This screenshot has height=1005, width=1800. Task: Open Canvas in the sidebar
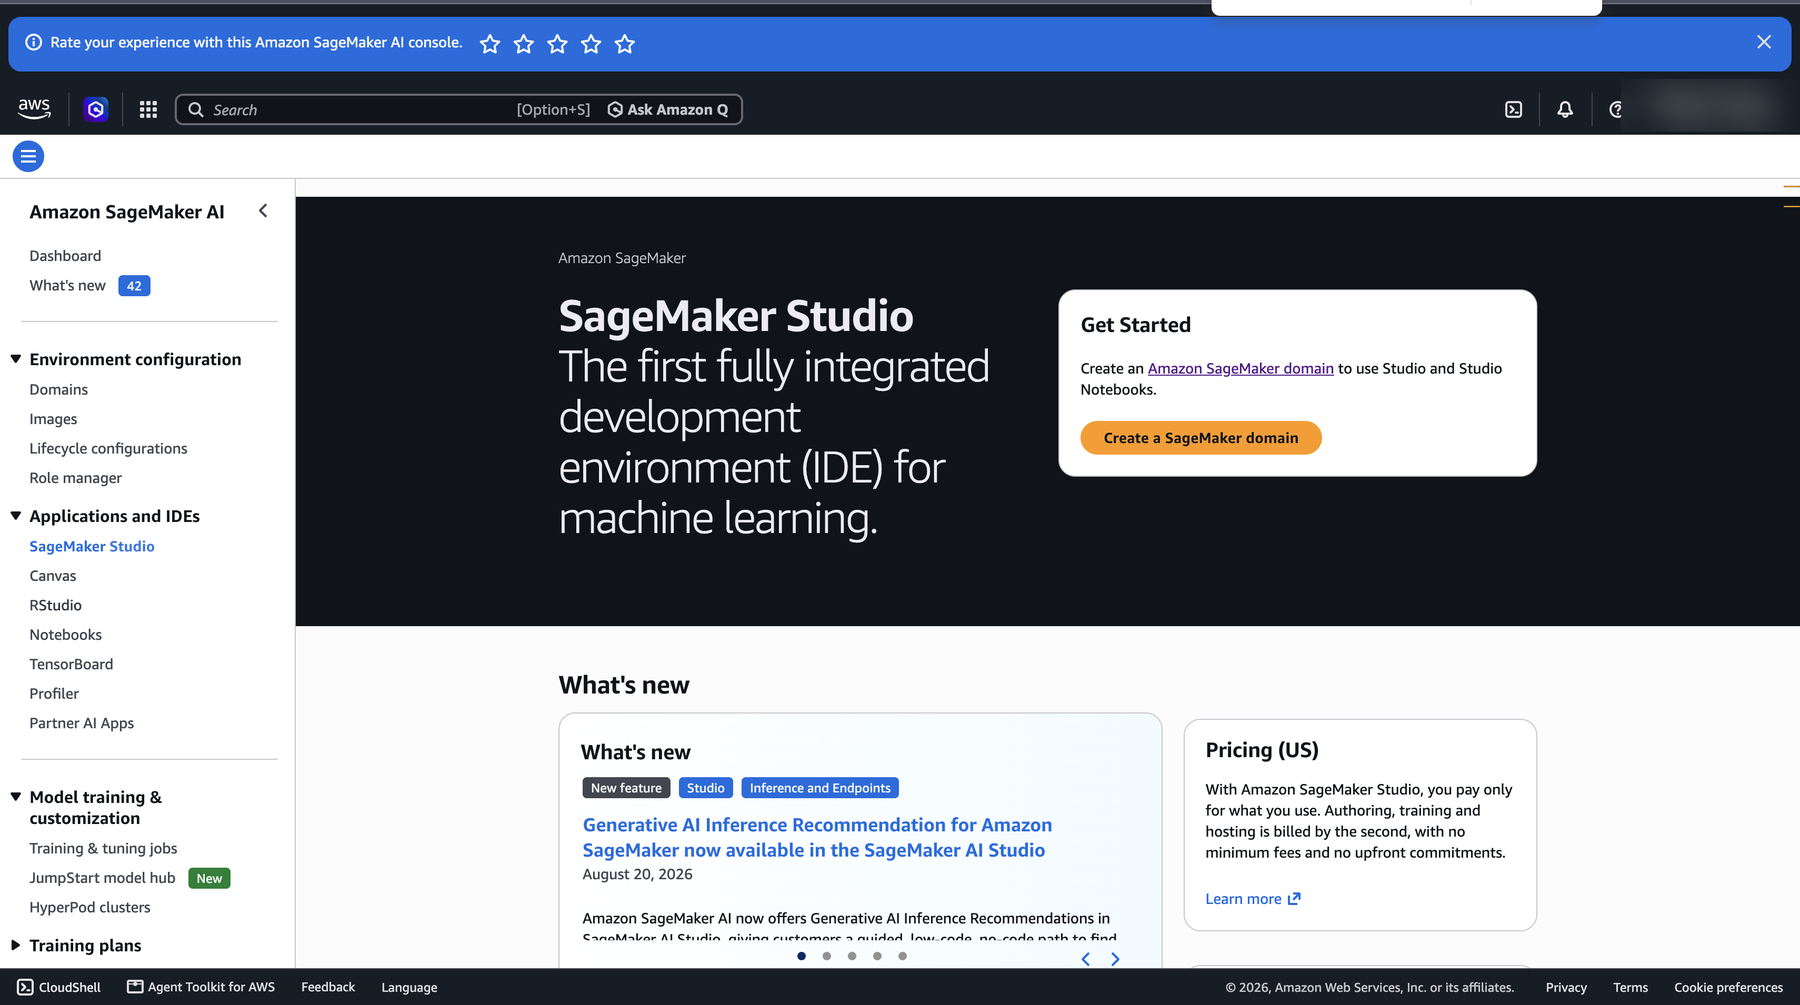coord(53,576)
